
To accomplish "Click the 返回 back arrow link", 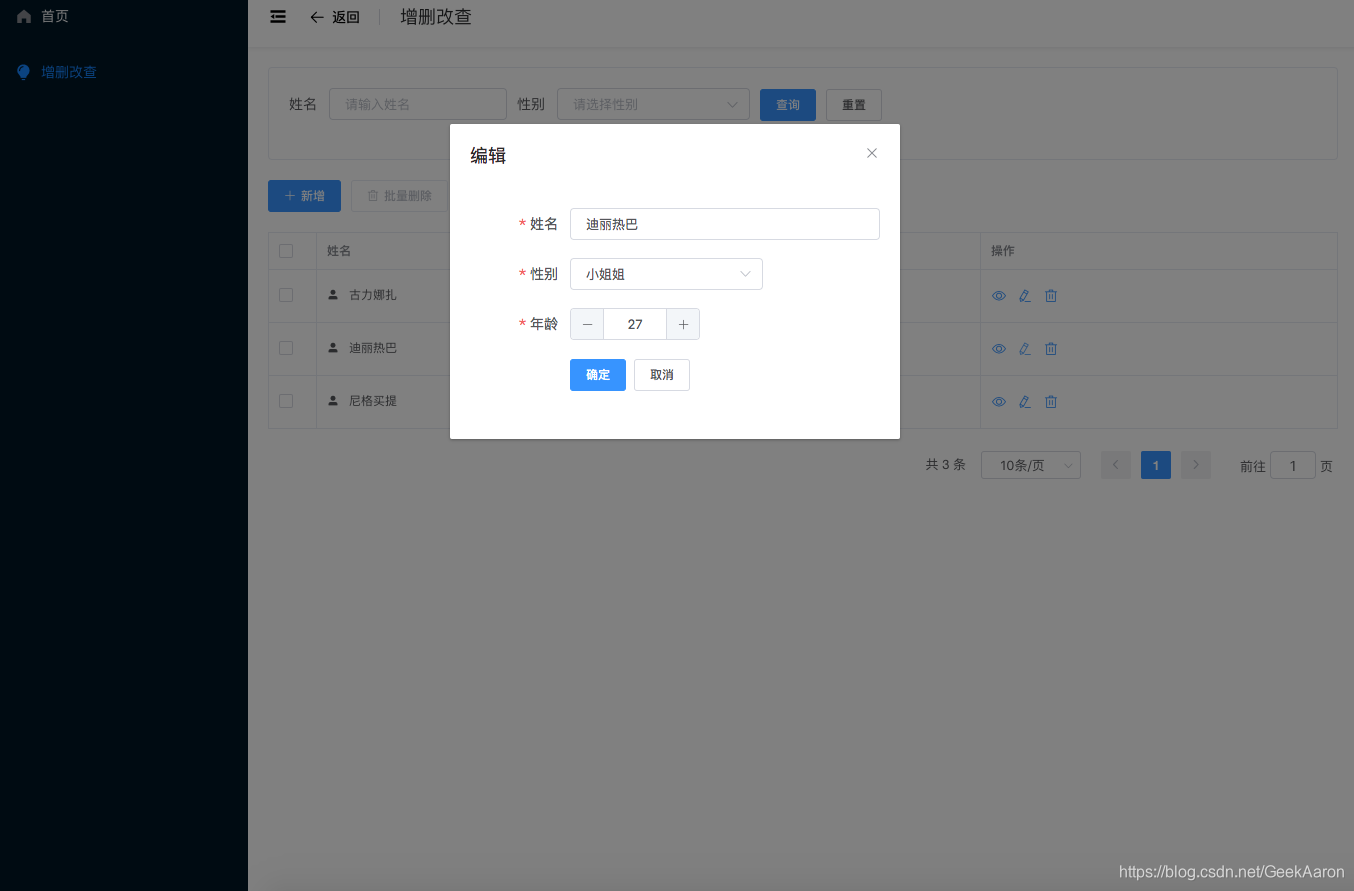I will coord(334,17).
